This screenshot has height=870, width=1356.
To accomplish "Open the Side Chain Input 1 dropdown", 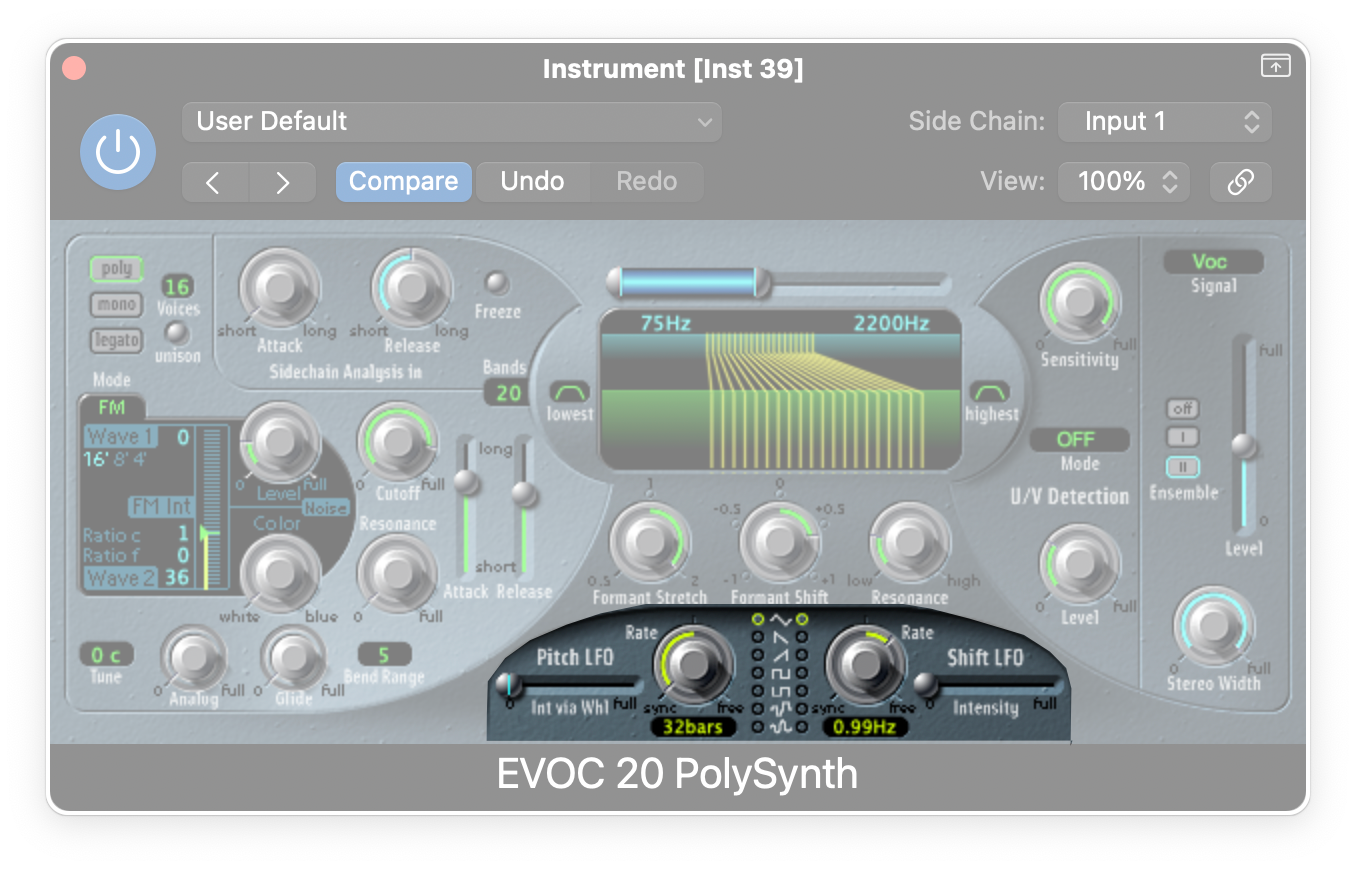I will 1164,122.
